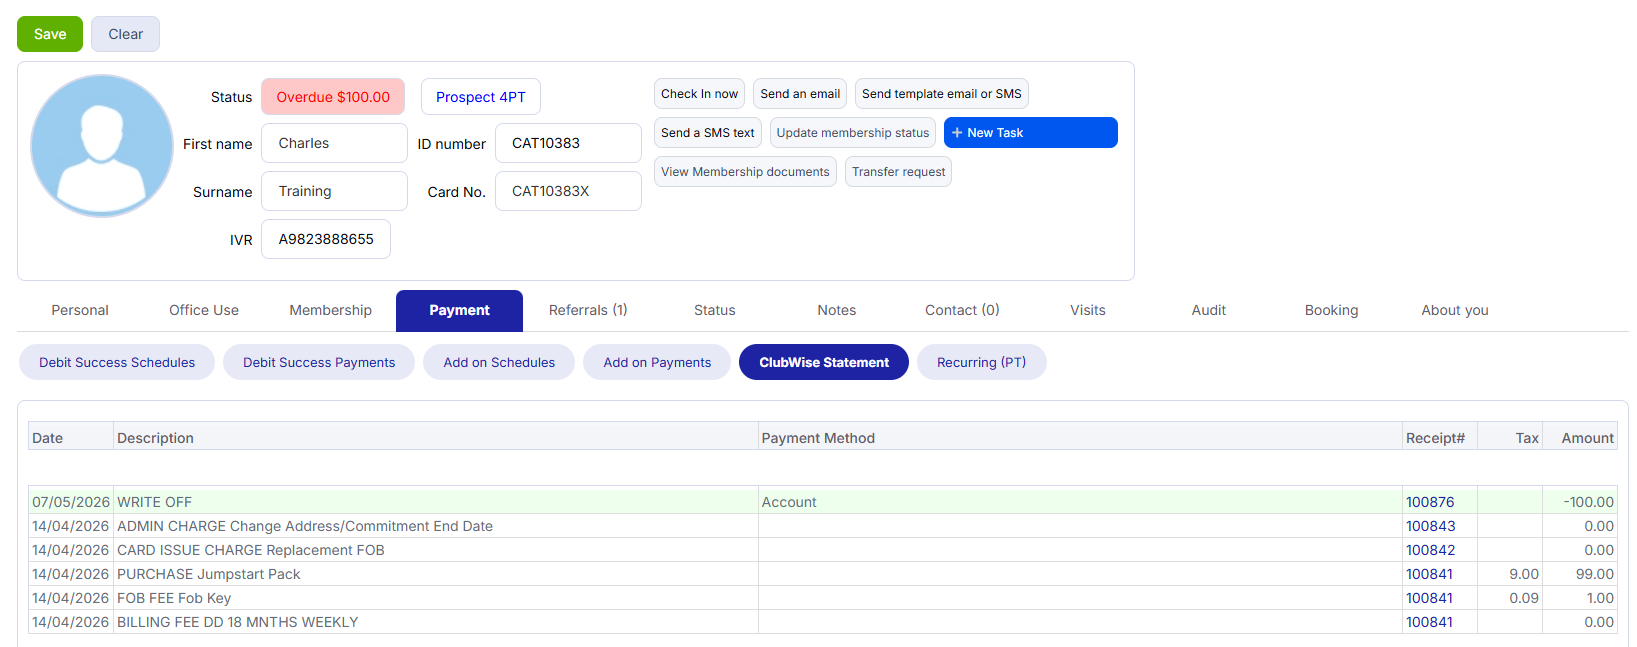Viewport: 1637px width, 647px height.
Task: Click Send a SMS text button
Action: click(x=708, y=133)
